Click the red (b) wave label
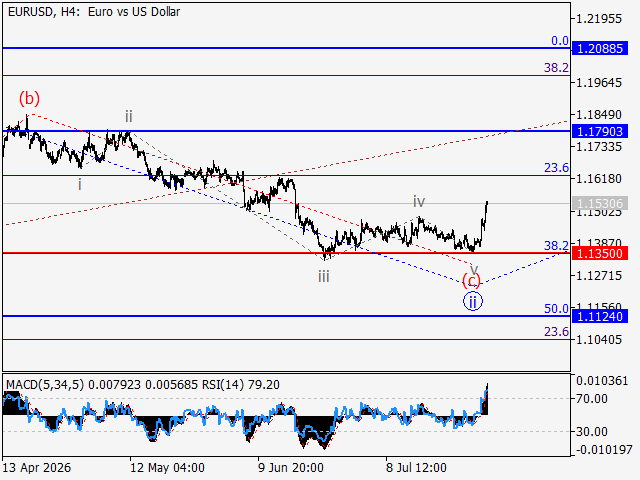This screenshot has height=480, width=640. tap(29, 98)
